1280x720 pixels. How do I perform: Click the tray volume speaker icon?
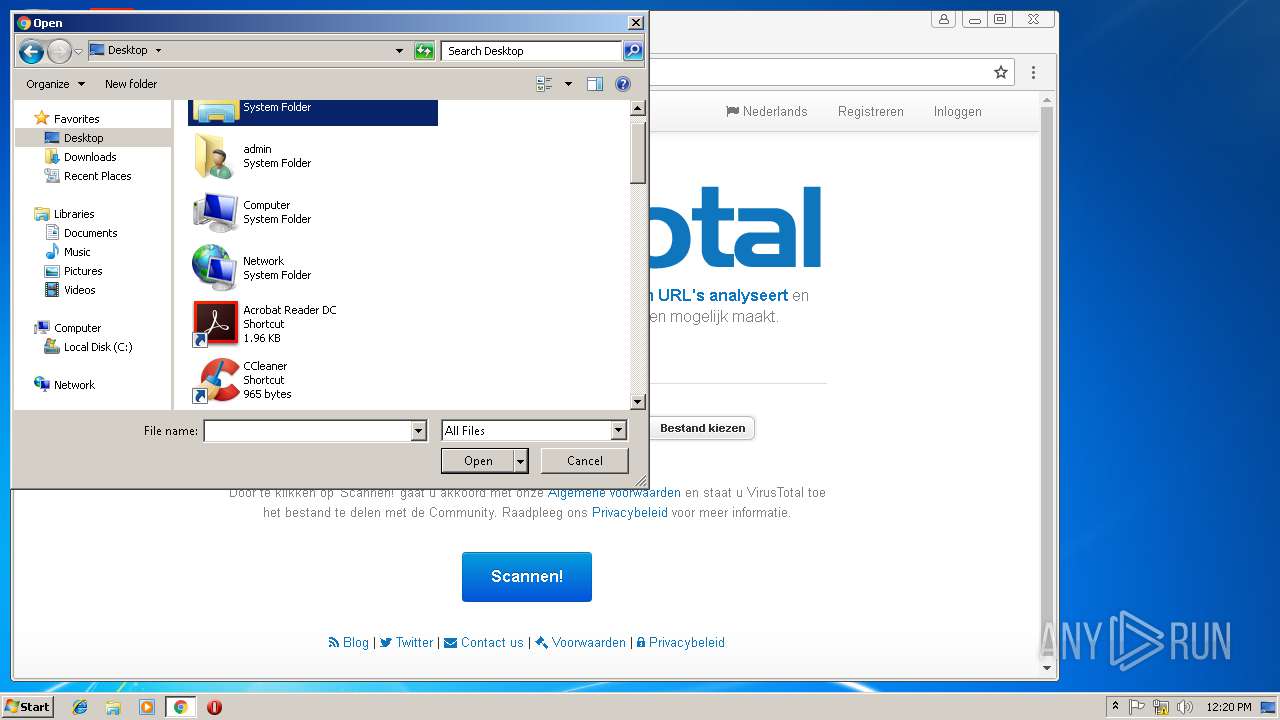1185,707
